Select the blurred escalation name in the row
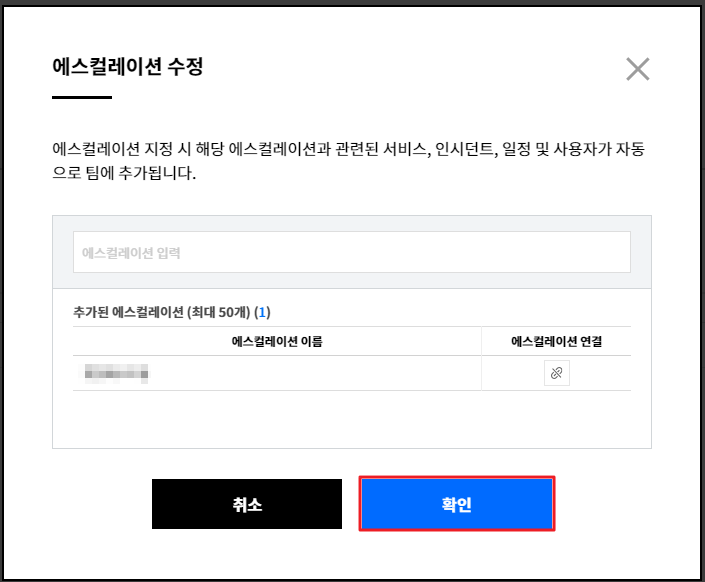 (x=118, y=374)
